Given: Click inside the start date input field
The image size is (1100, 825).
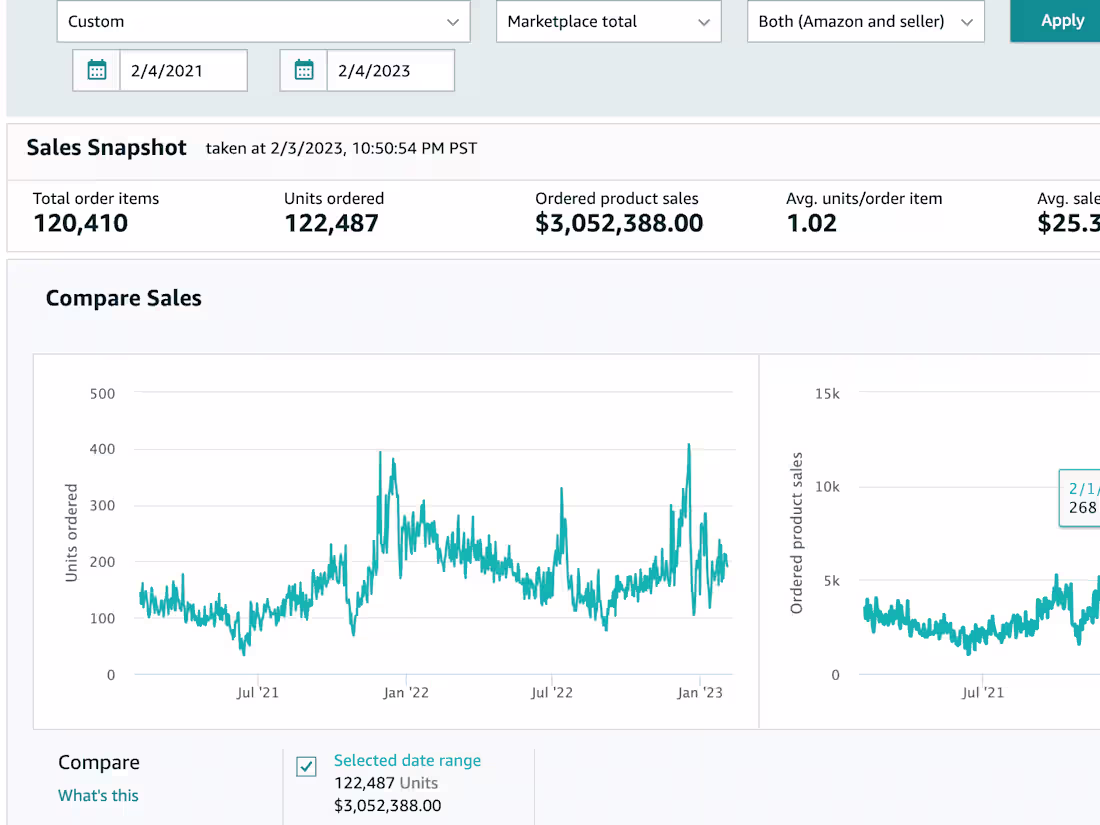Looking at the screenshot, I should (x=184, y=70).
